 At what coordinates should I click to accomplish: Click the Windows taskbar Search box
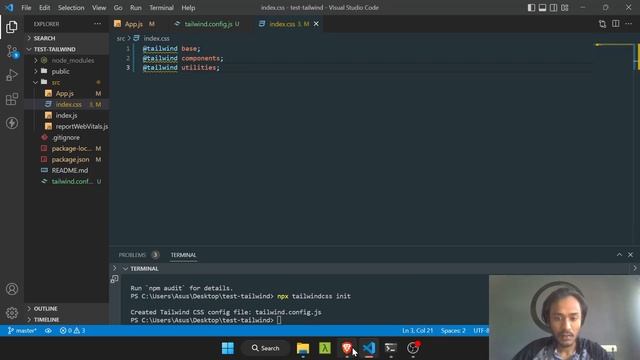click(x=265, y=348)
